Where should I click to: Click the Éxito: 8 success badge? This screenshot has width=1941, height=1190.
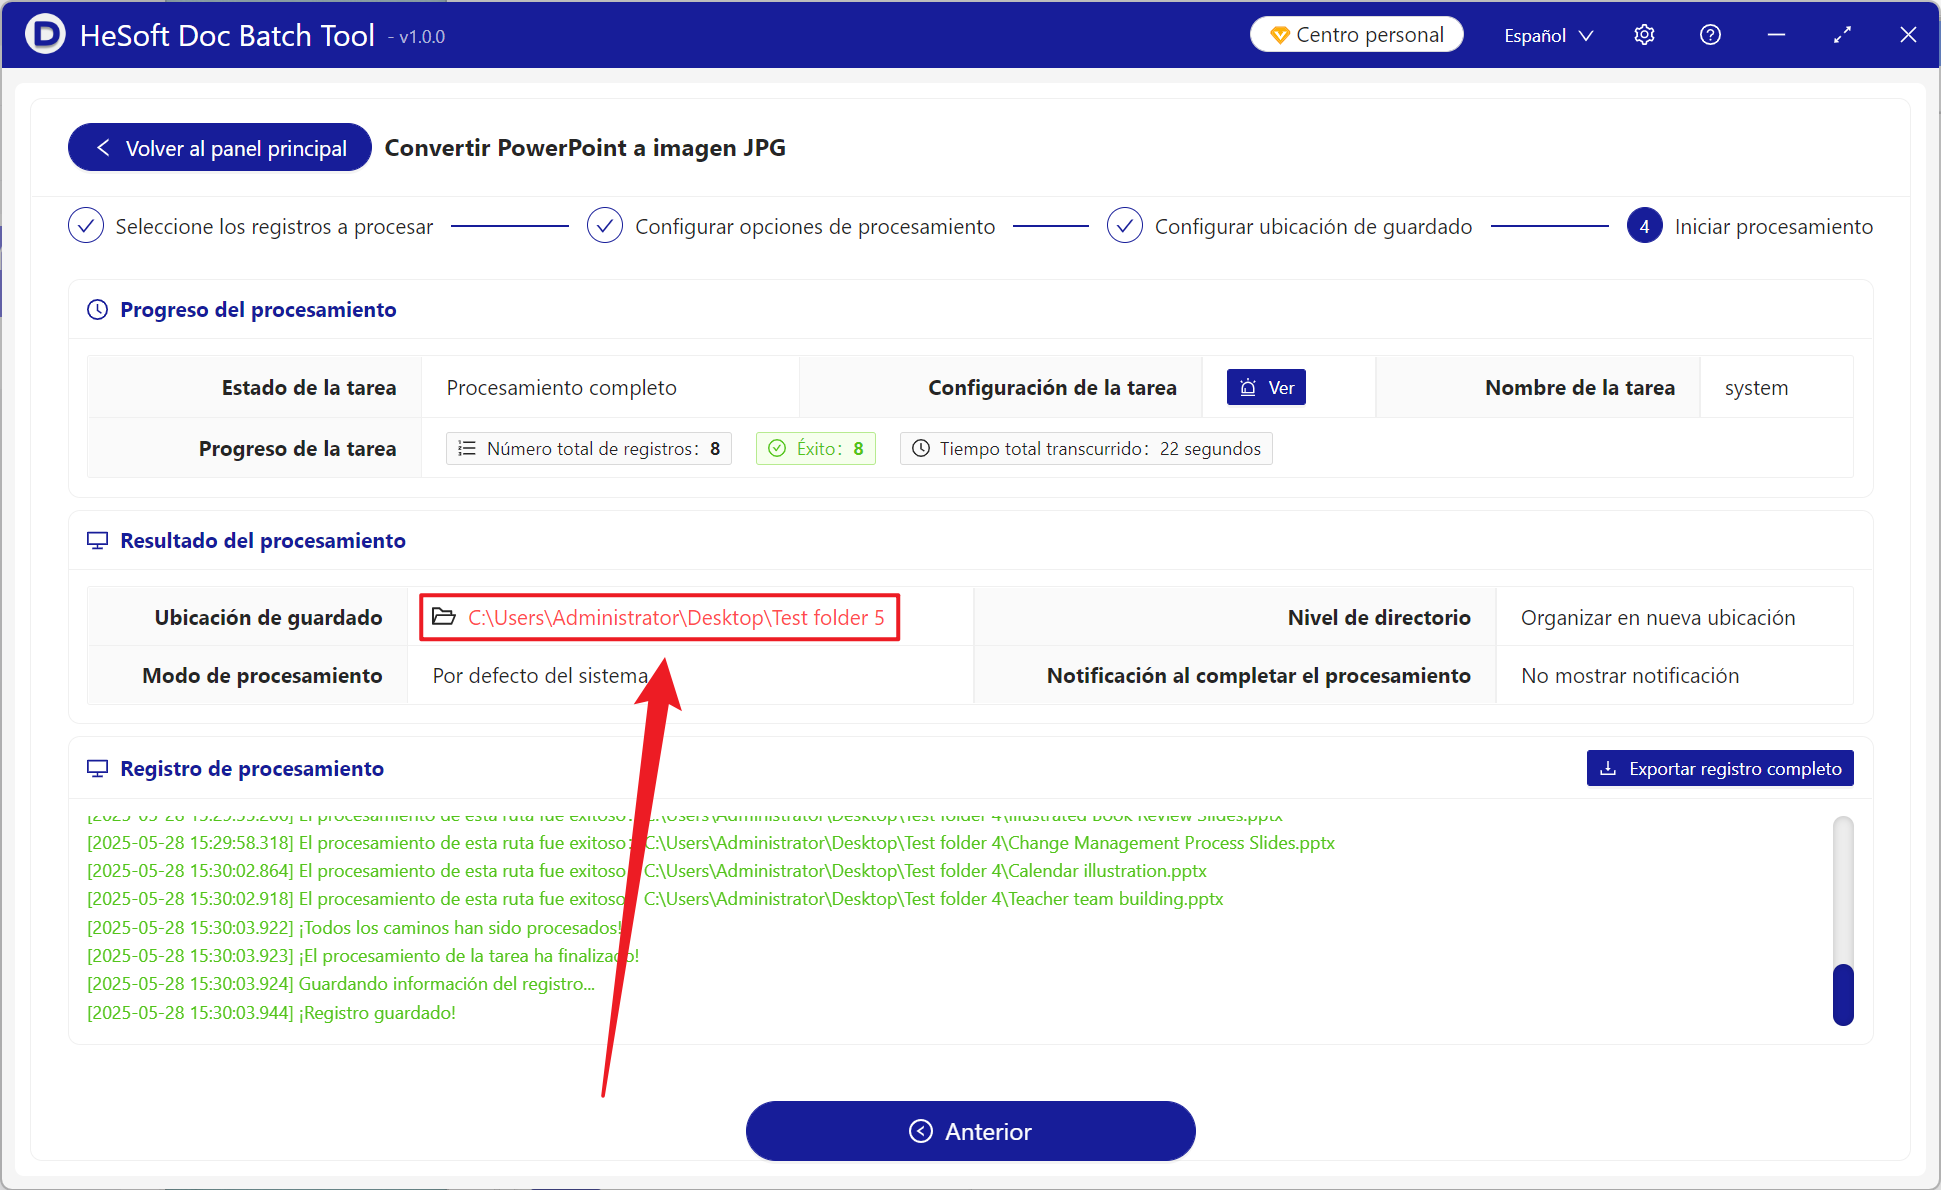point(816,449)
